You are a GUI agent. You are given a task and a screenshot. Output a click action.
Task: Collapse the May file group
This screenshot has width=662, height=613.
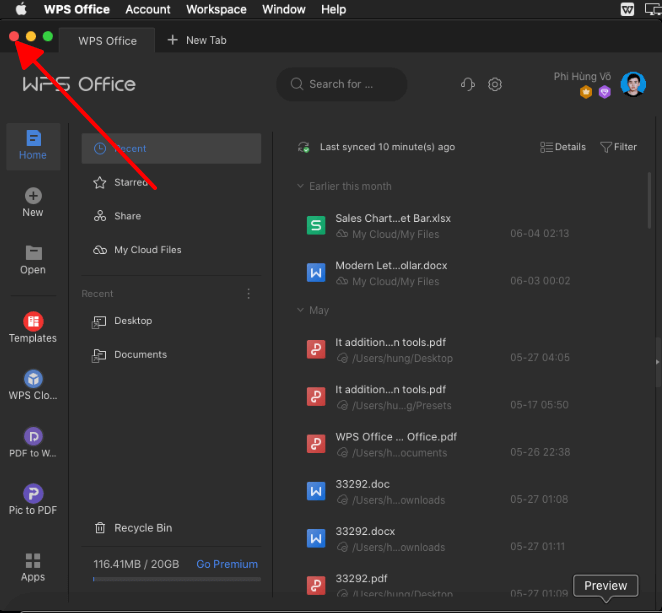point(300,310)
